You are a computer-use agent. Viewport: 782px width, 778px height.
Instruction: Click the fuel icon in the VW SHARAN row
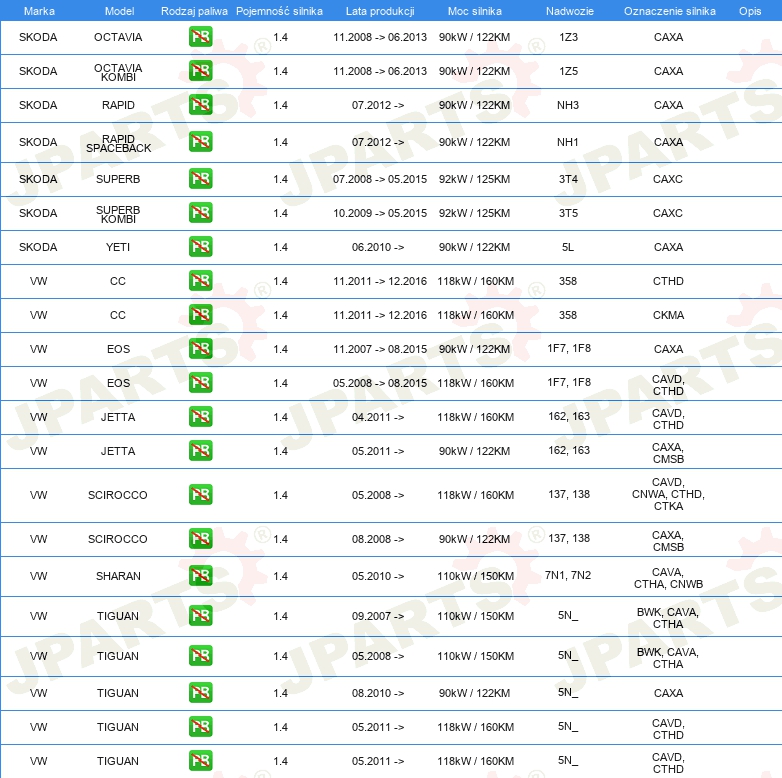click(x=200, y=576)
